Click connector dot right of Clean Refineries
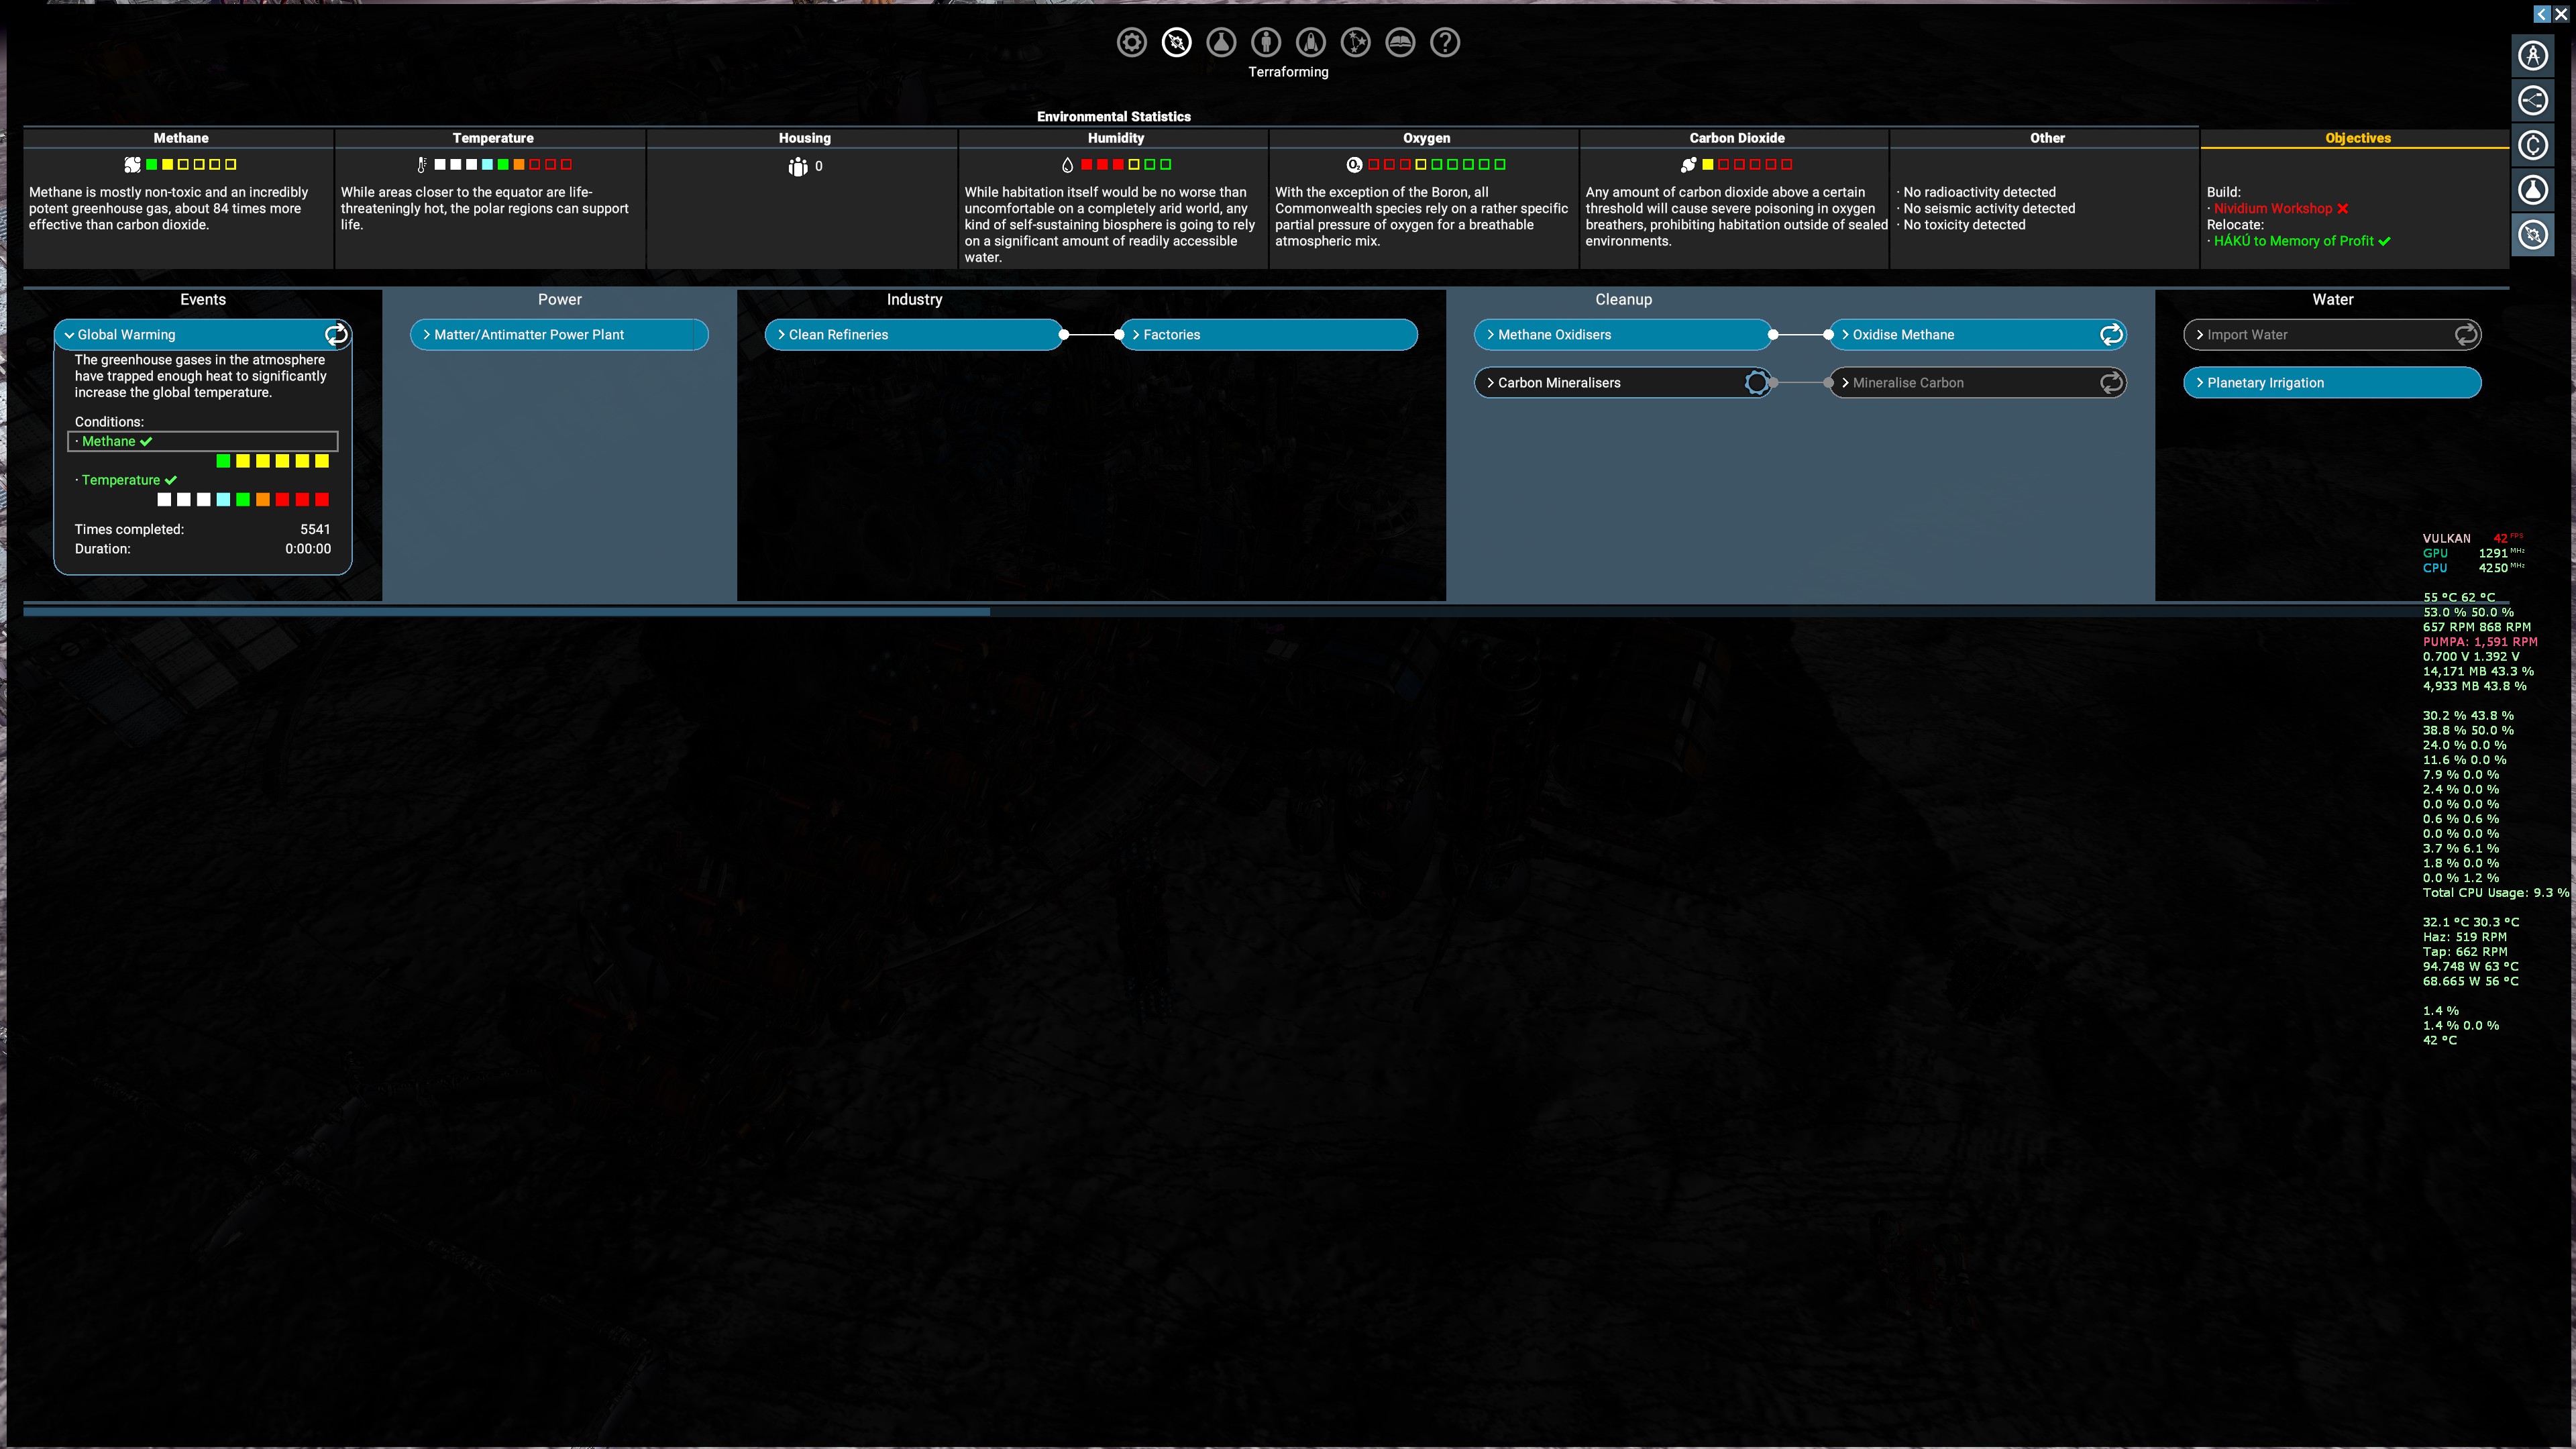The image size is (2576, 1449). click(1064, 335)
